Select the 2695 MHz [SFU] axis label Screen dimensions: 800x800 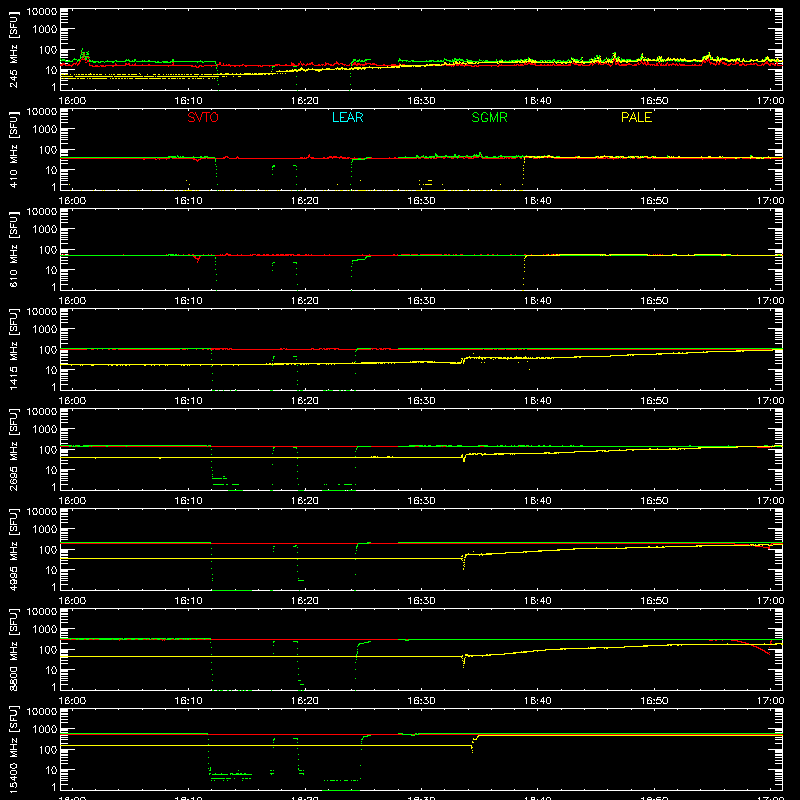point(13,450)
